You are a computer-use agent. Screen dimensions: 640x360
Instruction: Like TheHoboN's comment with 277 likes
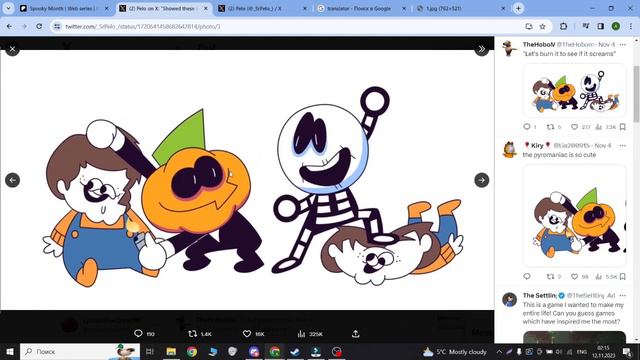point(574,127)
